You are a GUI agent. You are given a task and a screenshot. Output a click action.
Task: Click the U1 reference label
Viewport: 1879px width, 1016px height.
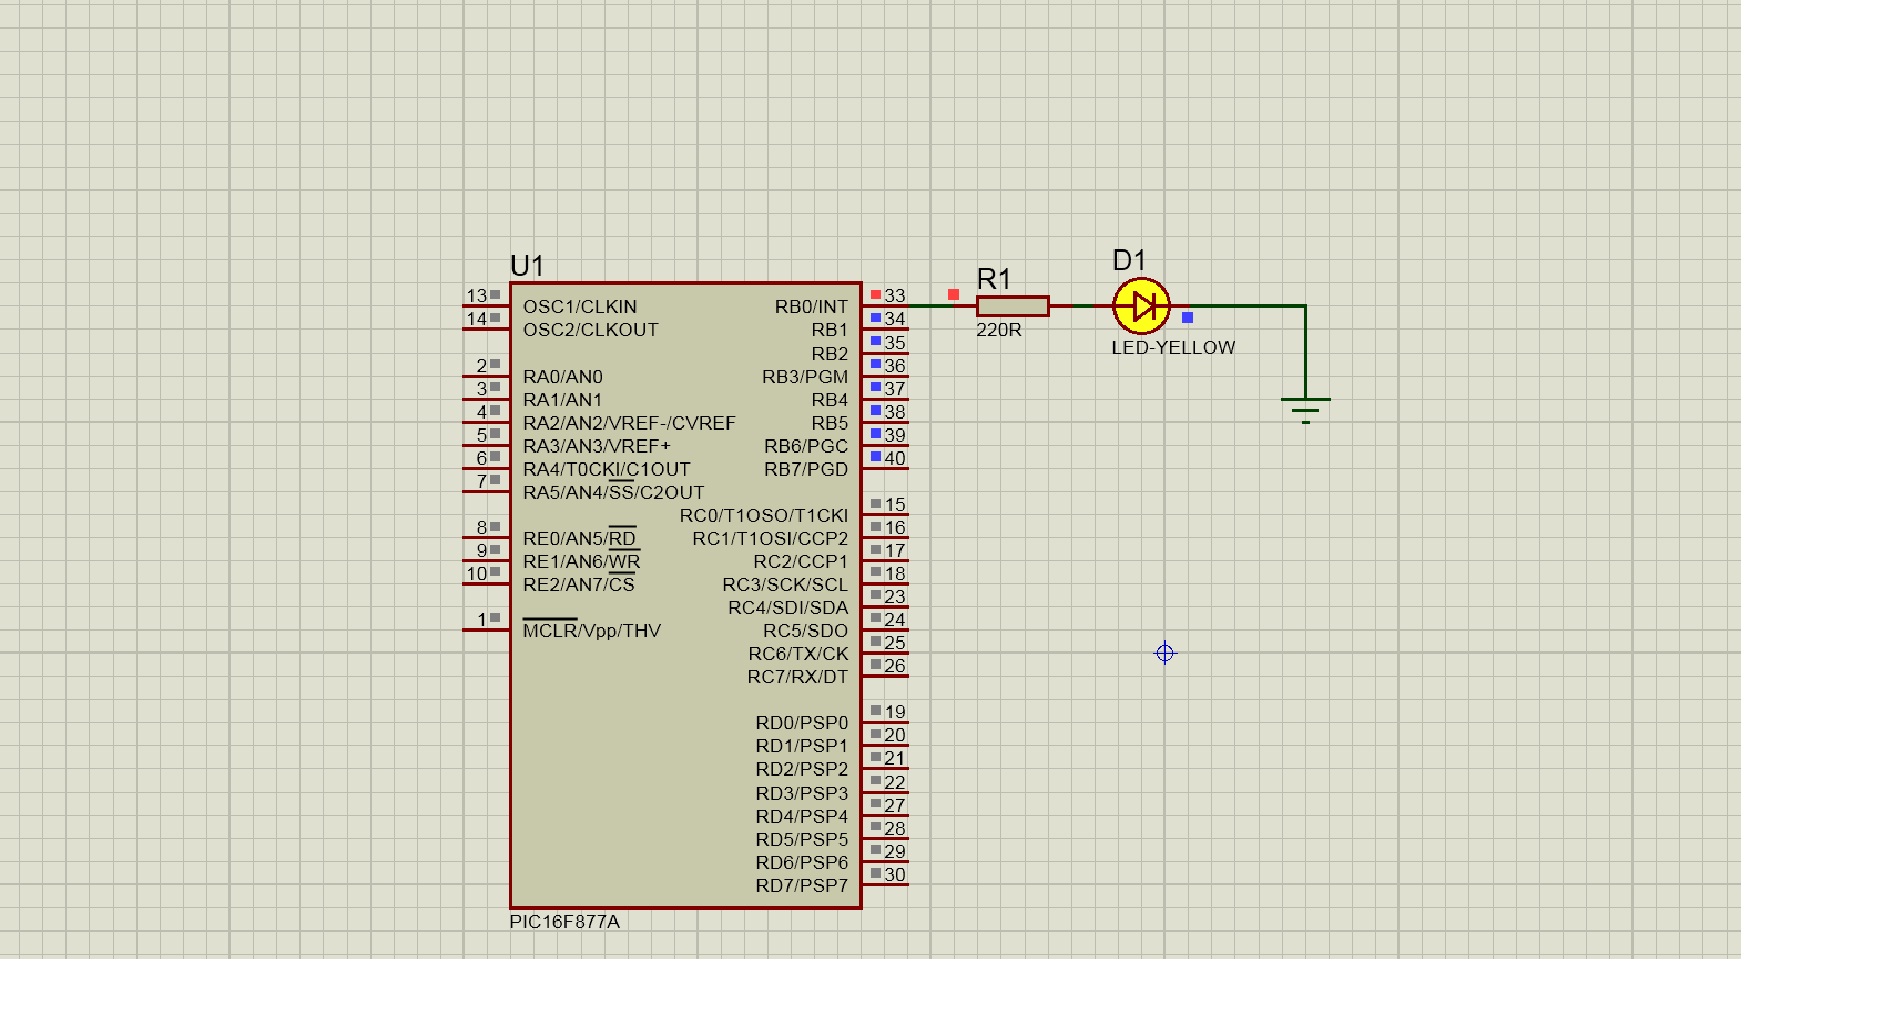pyautogui.click(x=527, y=266)
